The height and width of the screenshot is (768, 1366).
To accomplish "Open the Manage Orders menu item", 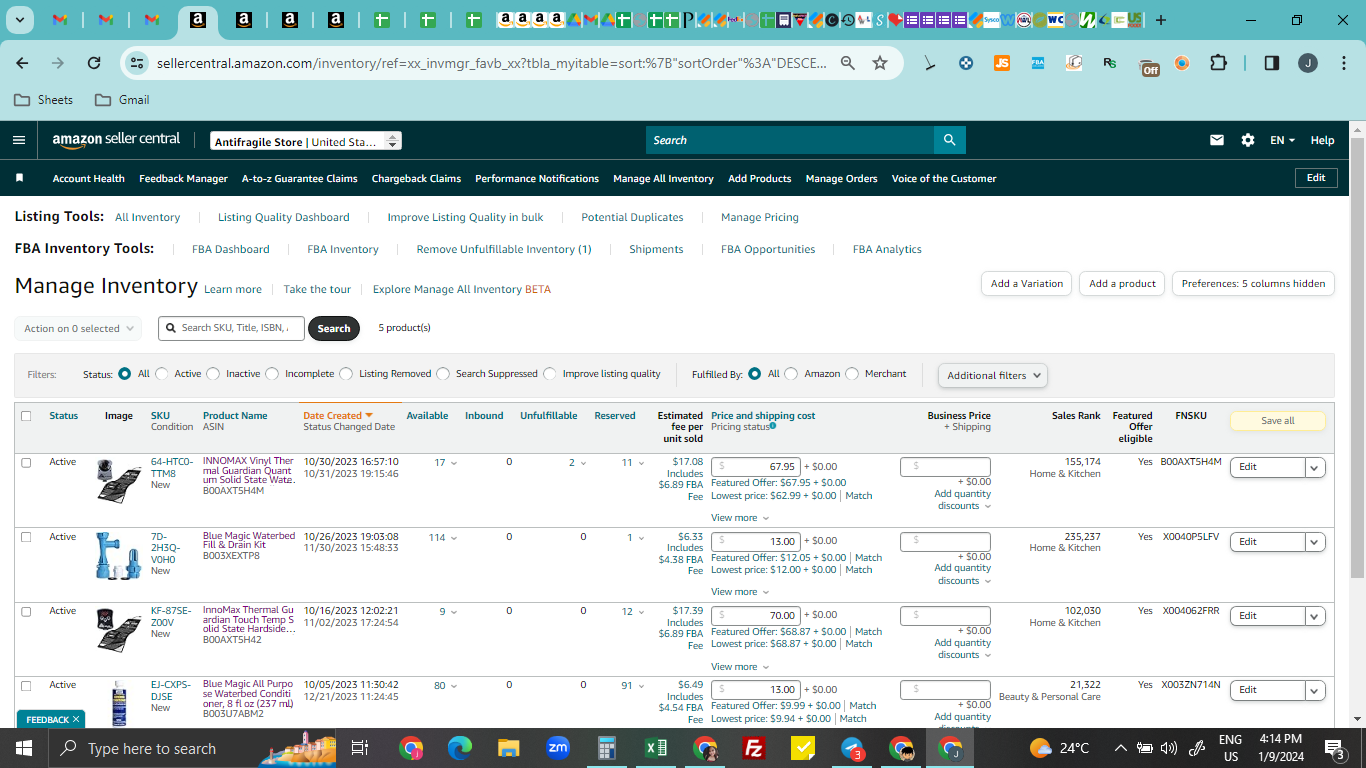I will (841, 178).
